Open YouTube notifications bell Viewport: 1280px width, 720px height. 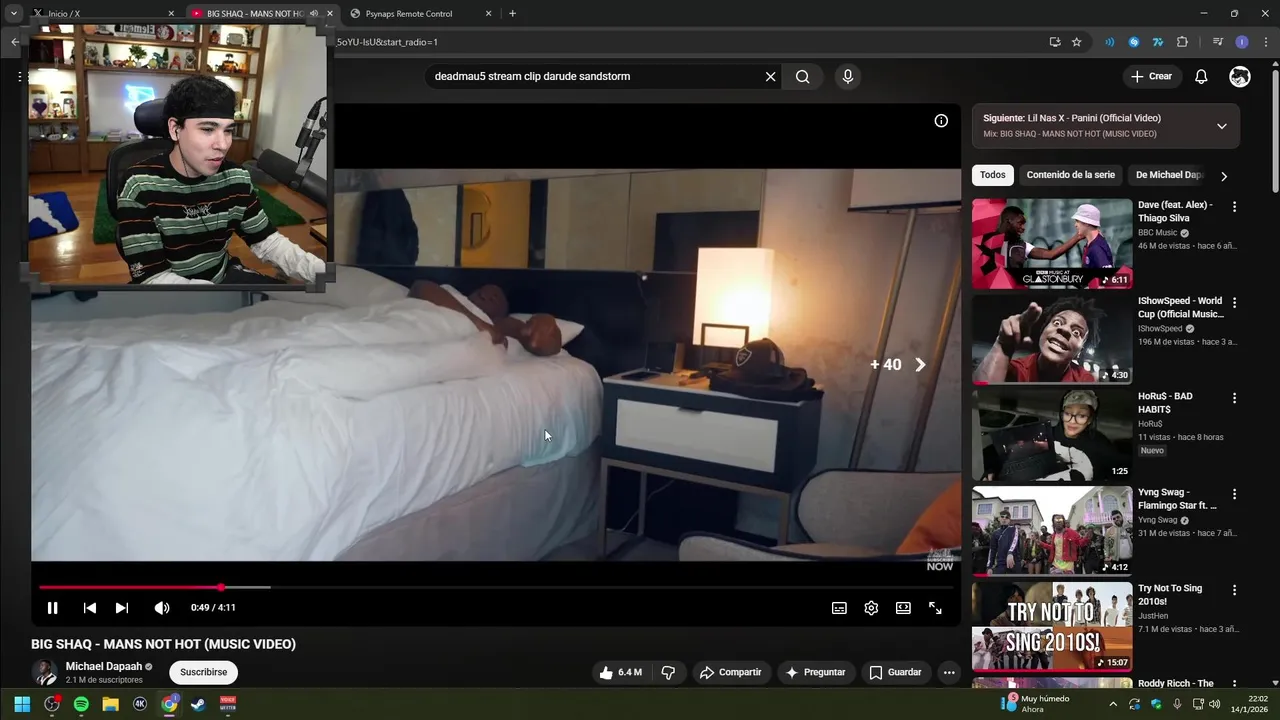point(1201,76)
